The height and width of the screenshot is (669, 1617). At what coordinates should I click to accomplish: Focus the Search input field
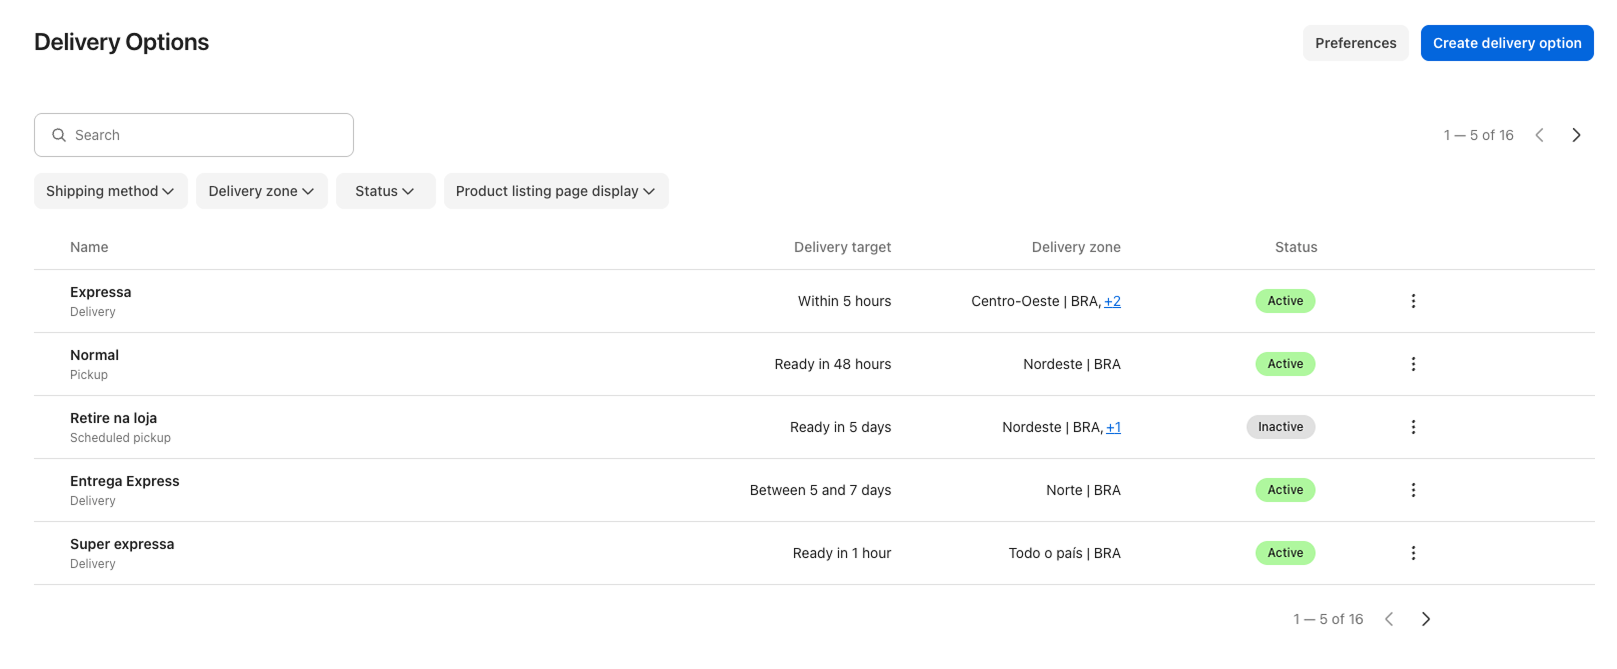(194, 135)
